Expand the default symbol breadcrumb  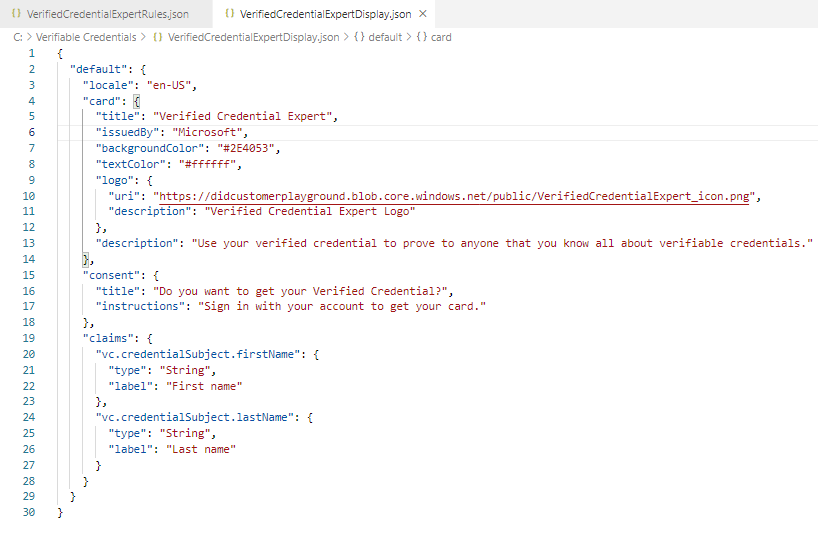click(x=385, y=37)
